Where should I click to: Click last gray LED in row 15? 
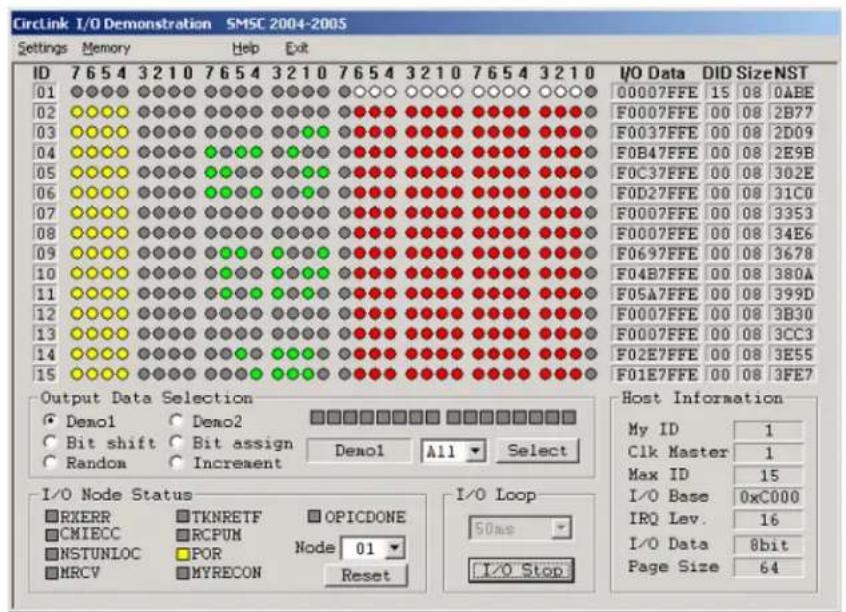click(x=591, y=373)
